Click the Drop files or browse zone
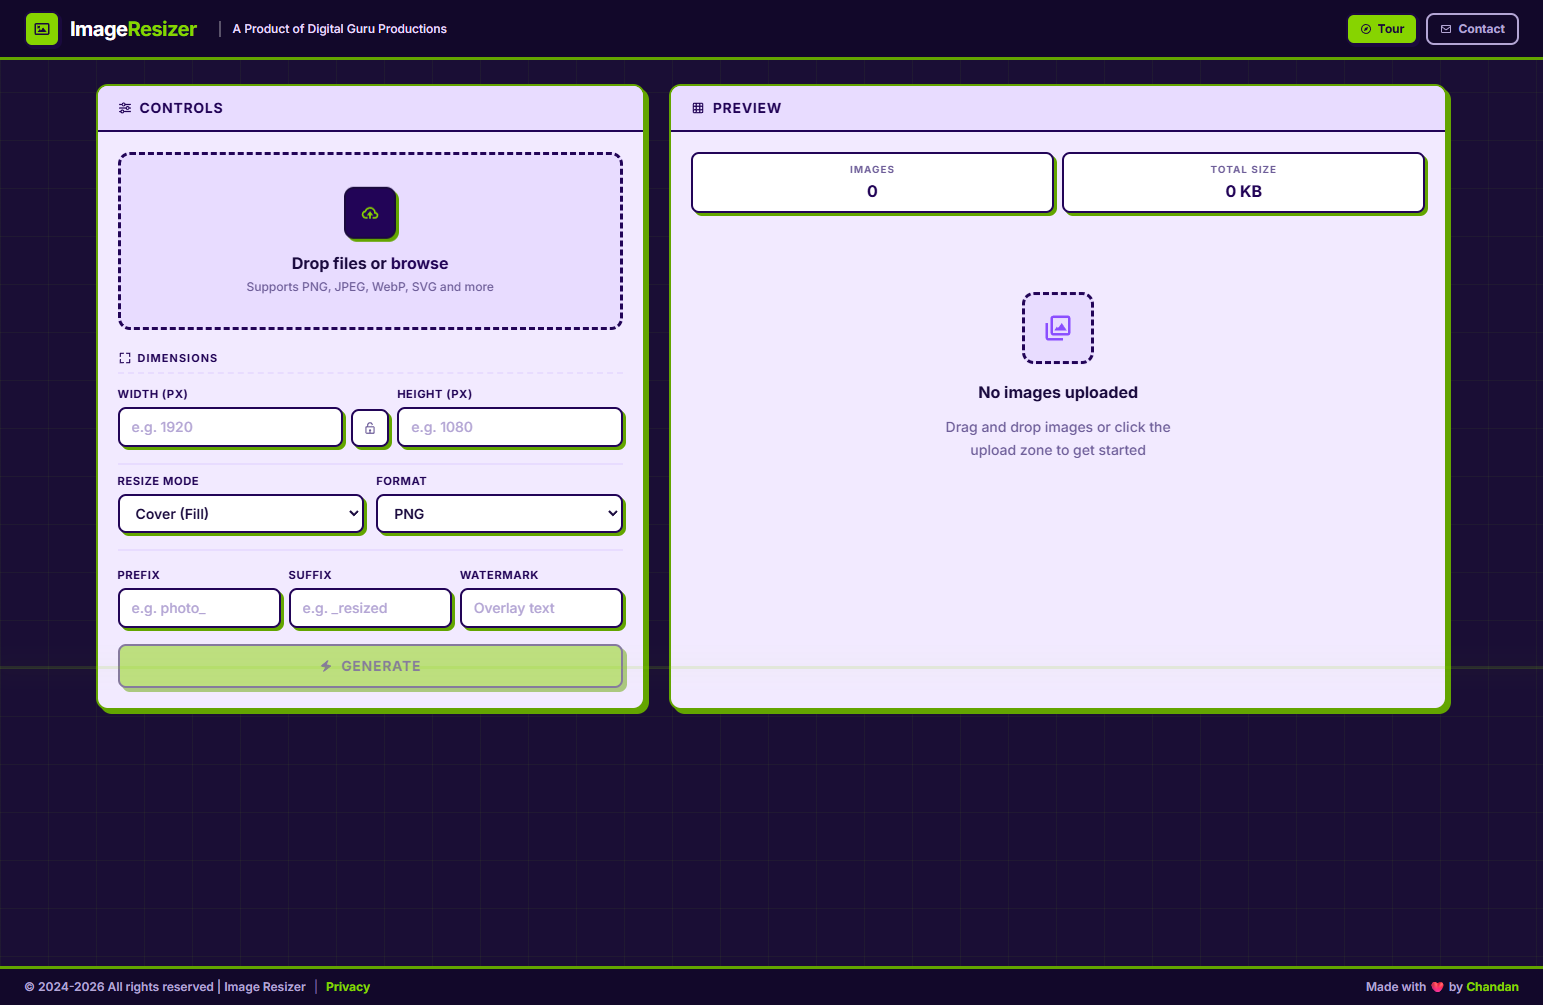 pos(370,241)
